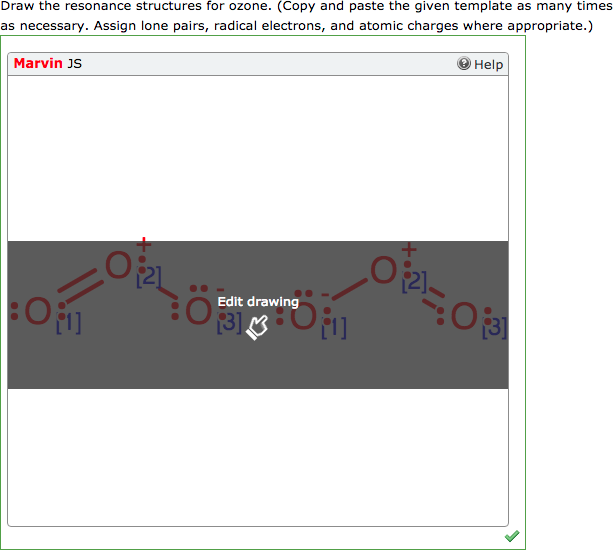The height and width of the screenshot is (550, 613).
Task: Select oxygen atom [1] in left structure
Action: 38,313
